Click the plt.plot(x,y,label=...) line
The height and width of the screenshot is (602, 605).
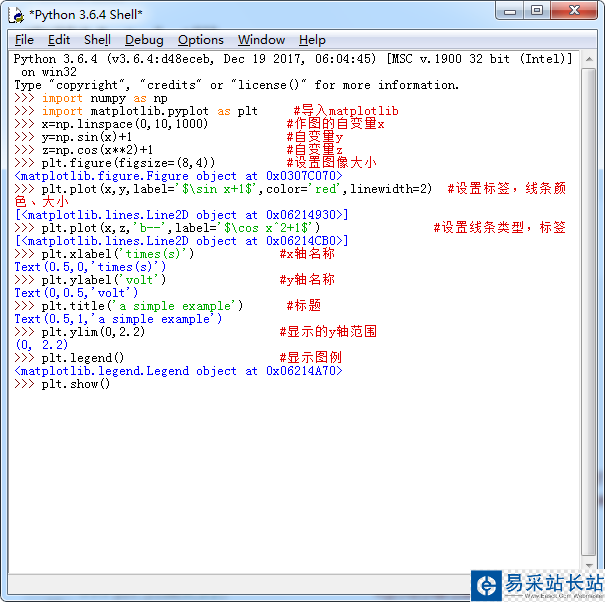click(237, 189)
